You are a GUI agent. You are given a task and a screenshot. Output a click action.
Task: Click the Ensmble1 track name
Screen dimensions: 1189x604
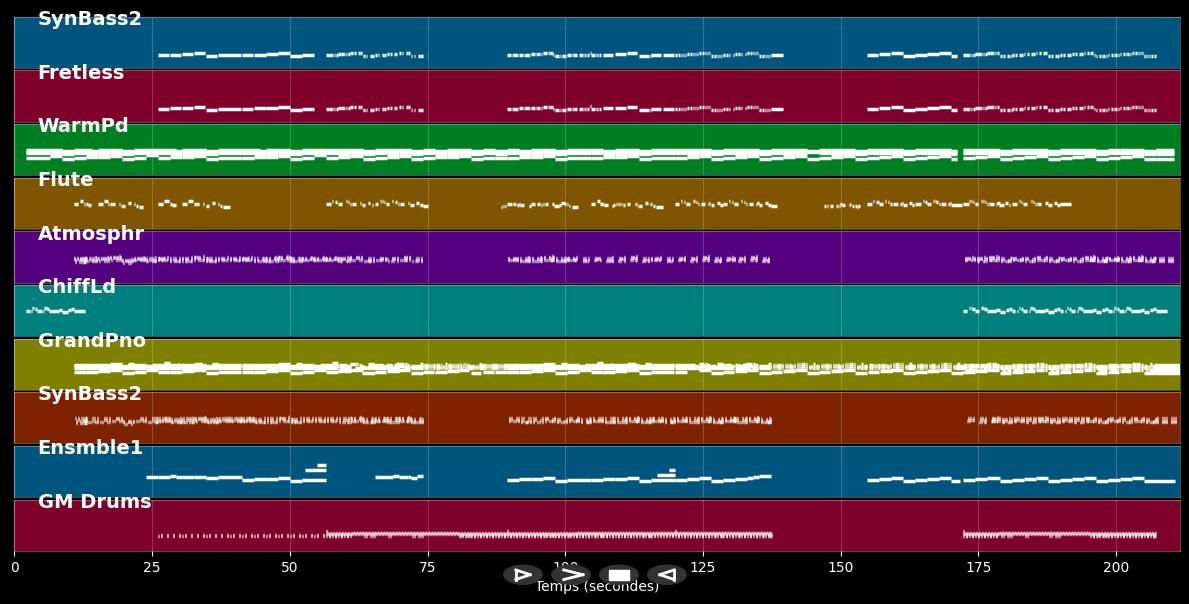pos(91,448)
